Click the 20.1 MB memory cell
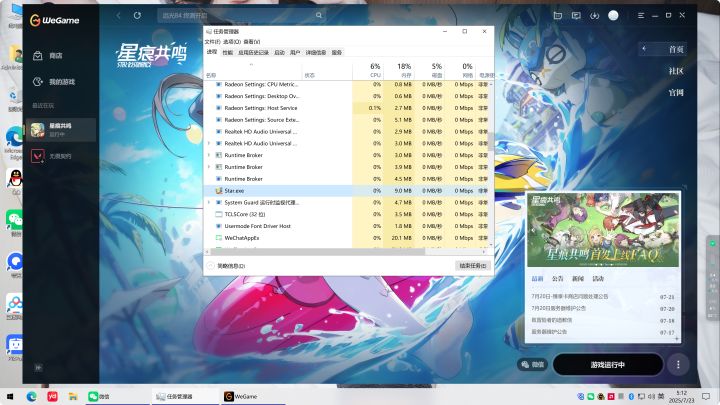 tap(399, 238)
